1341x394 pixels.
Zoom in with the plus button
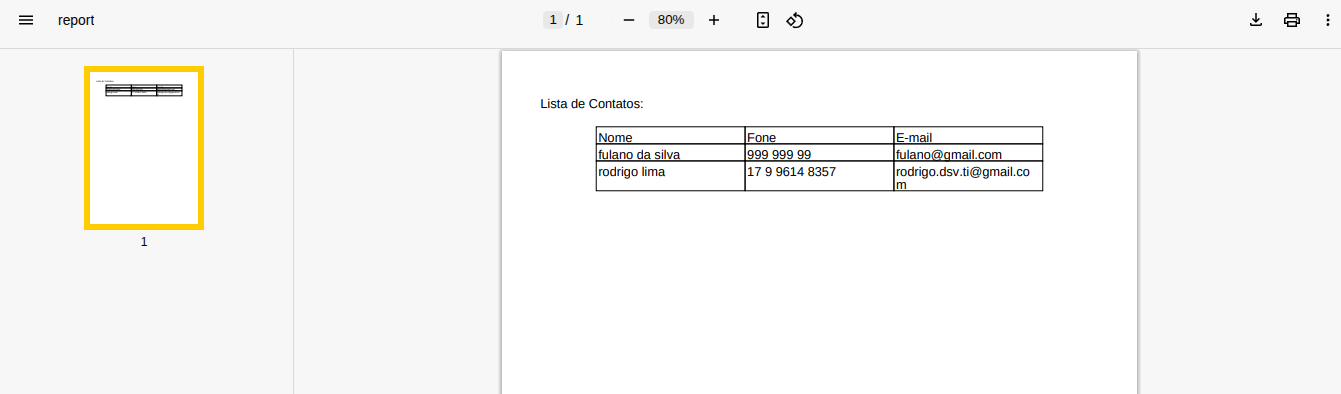[x=713, y=20]
